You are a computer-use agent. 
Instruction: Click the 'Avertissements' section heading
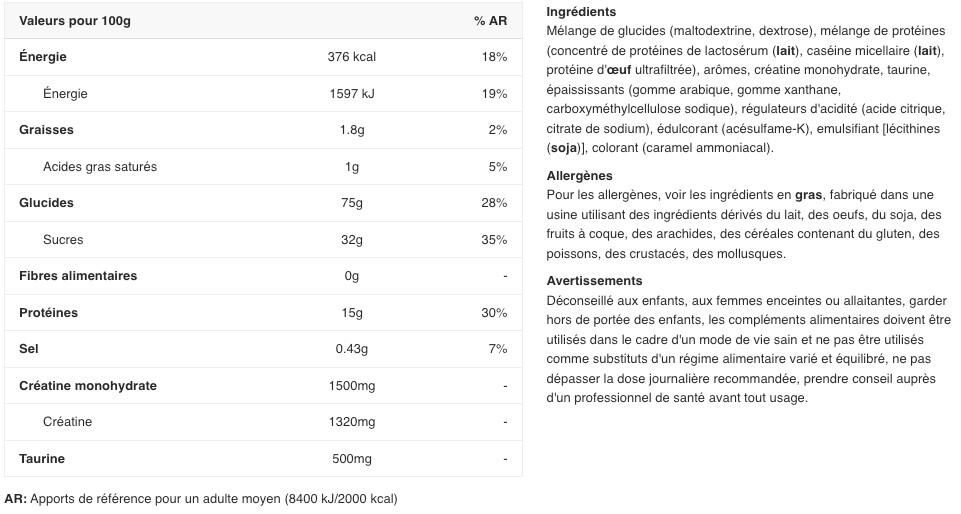594,281
